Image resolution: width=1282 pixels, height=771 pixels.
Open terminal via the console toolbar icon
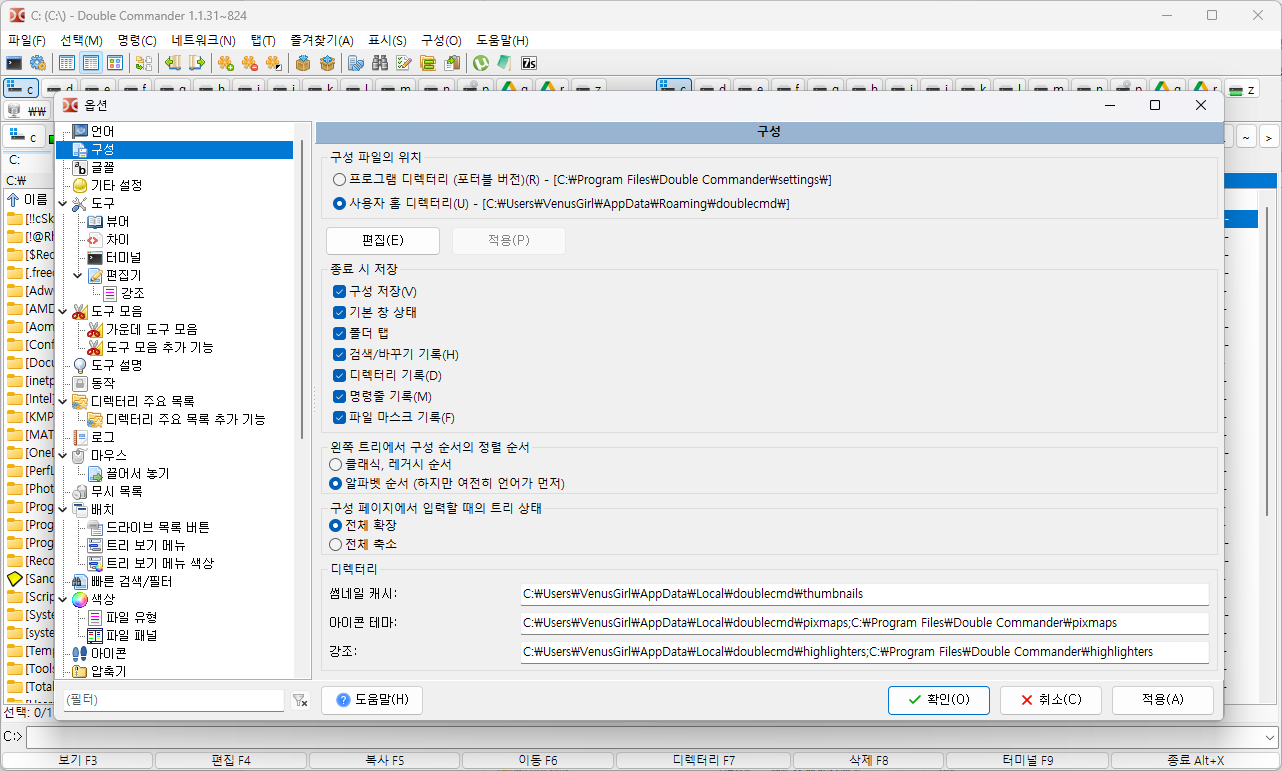(14, 63)
